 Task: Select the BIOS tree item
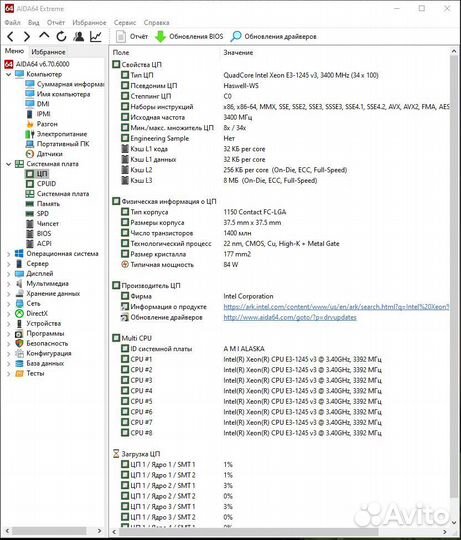coord(38,234)
